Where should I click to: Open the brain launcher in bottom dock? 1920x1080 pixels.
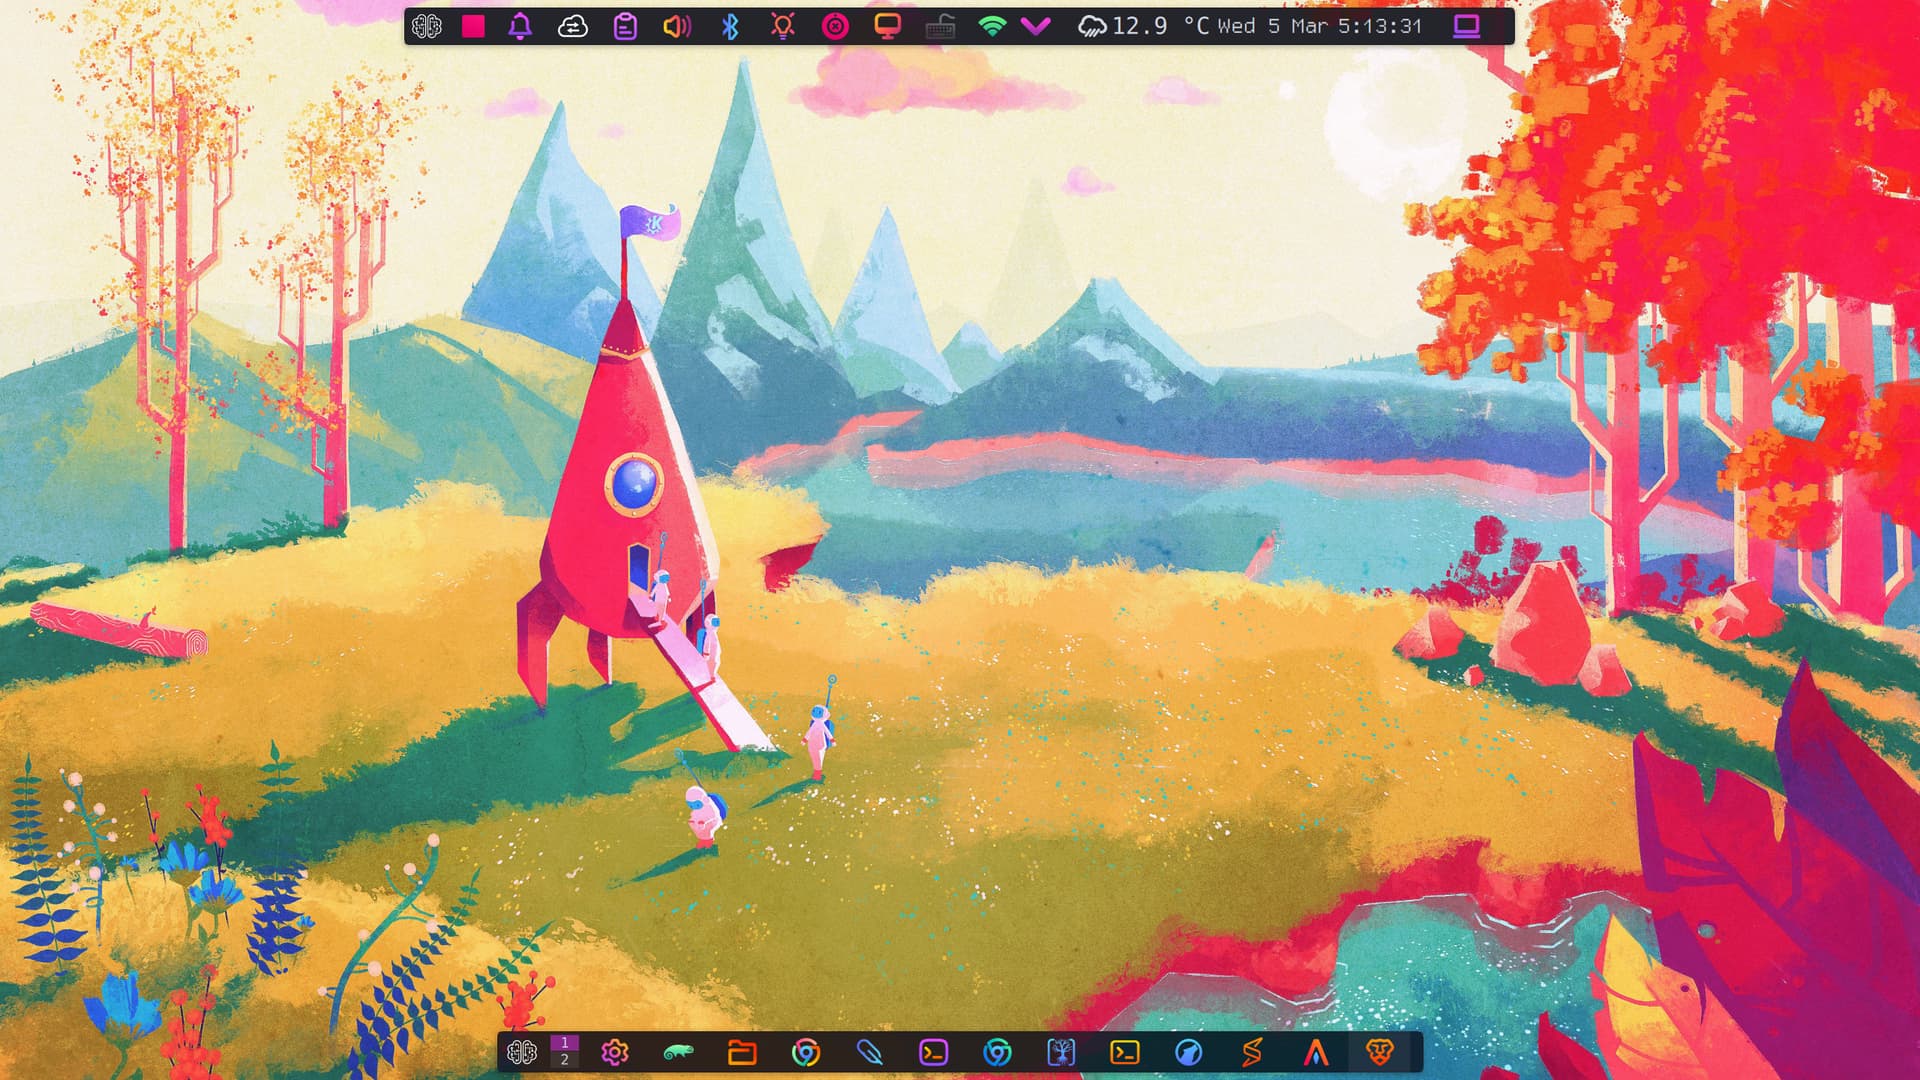[x=521, y=1052]
